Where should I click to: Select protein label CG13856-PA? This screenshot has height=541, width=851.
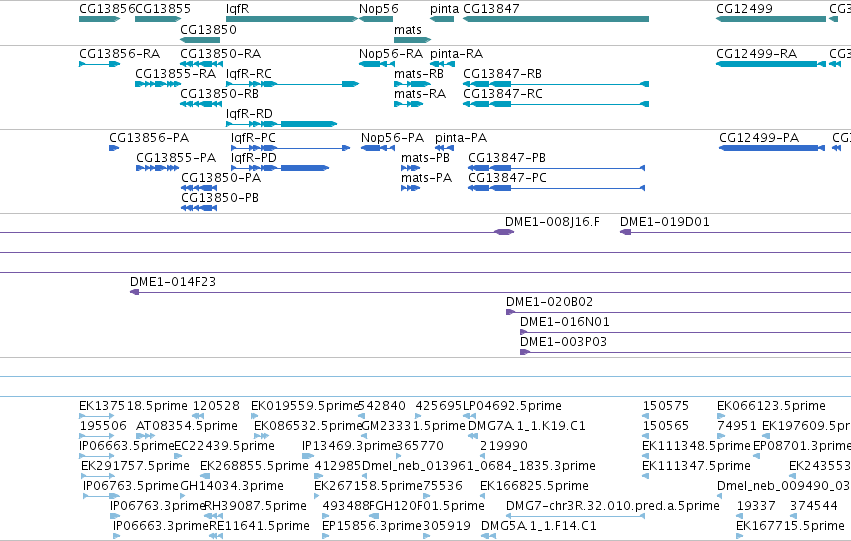(x=149, y=138)
